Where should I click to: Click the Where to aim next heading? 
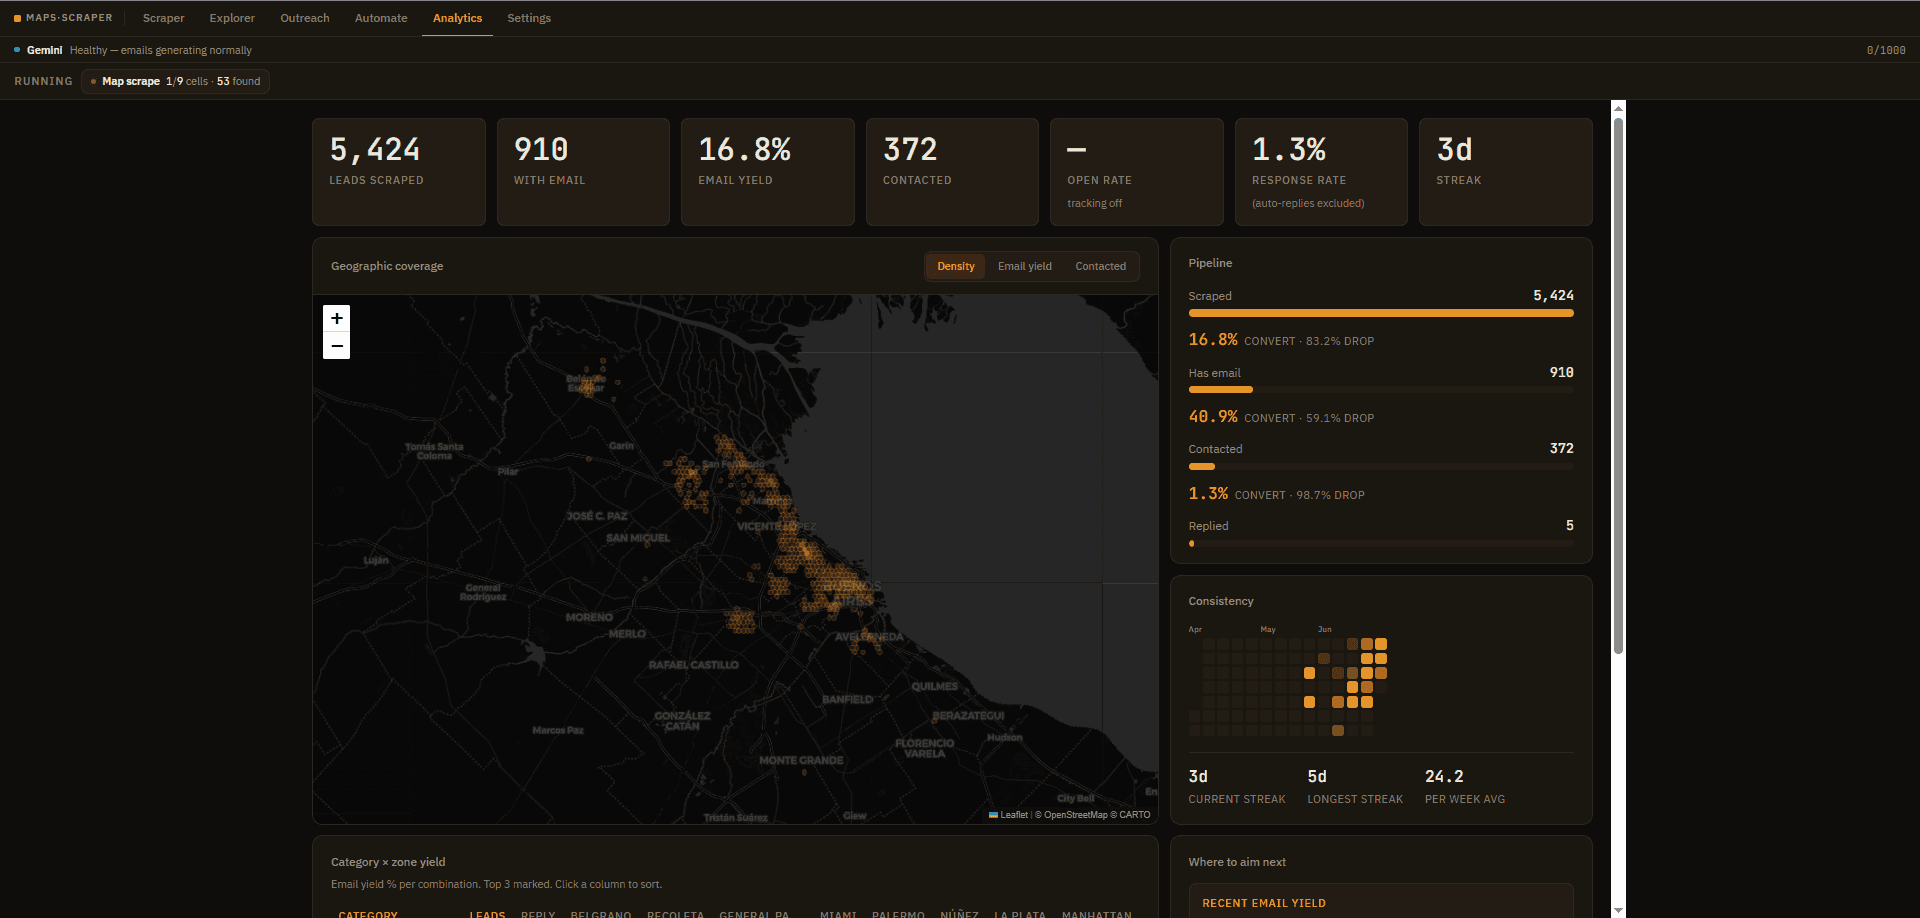tap(1237, 862)
